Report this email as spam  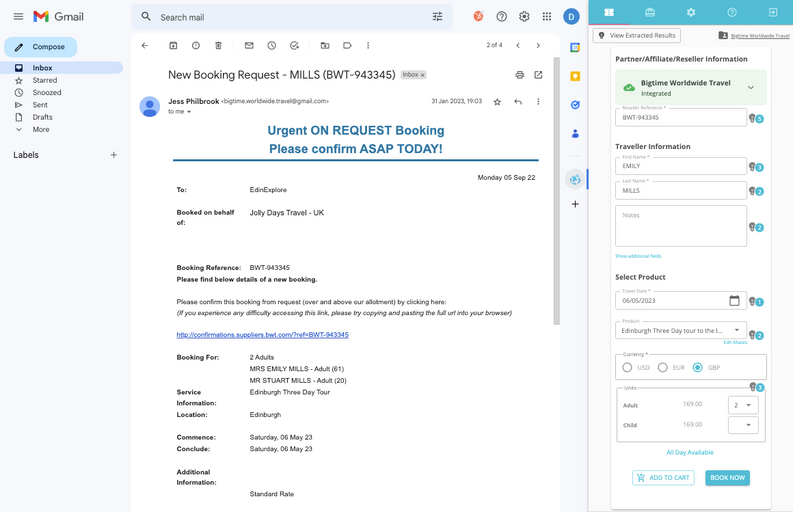pos(196,46)
